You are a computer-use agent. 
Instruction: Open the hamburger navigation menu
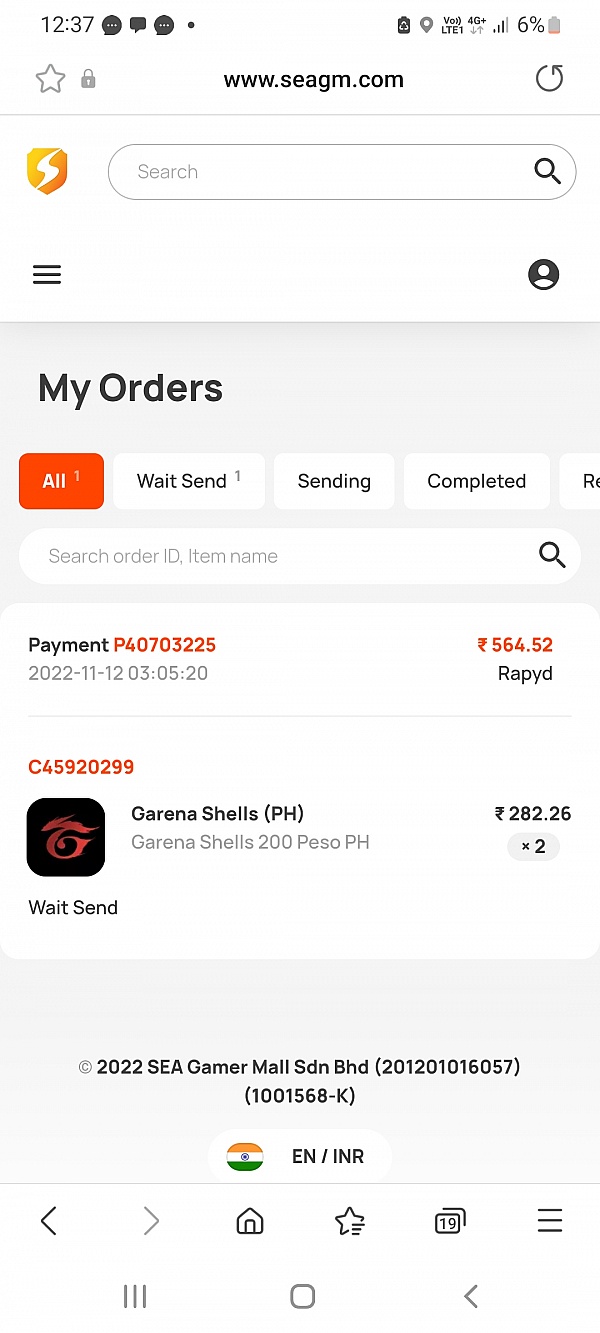(47, 275)
